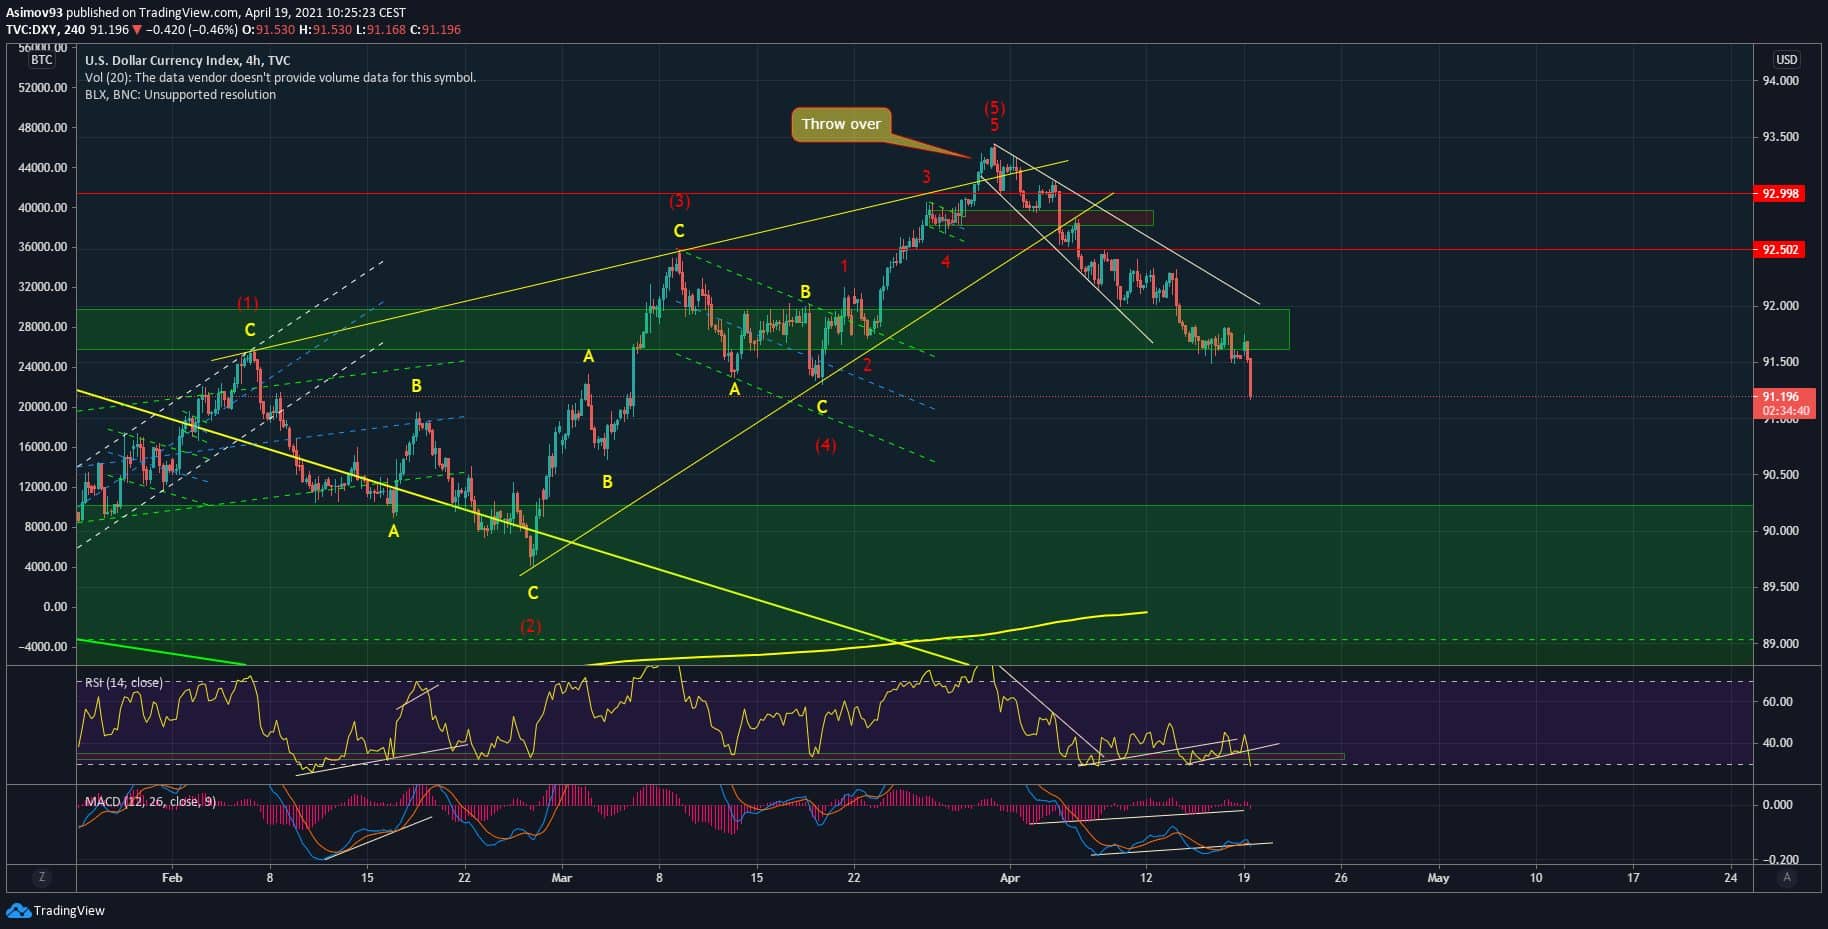Click the Vol (20) indicator legend
Screen dimensions: 1828x929
[x=280, y=77]
